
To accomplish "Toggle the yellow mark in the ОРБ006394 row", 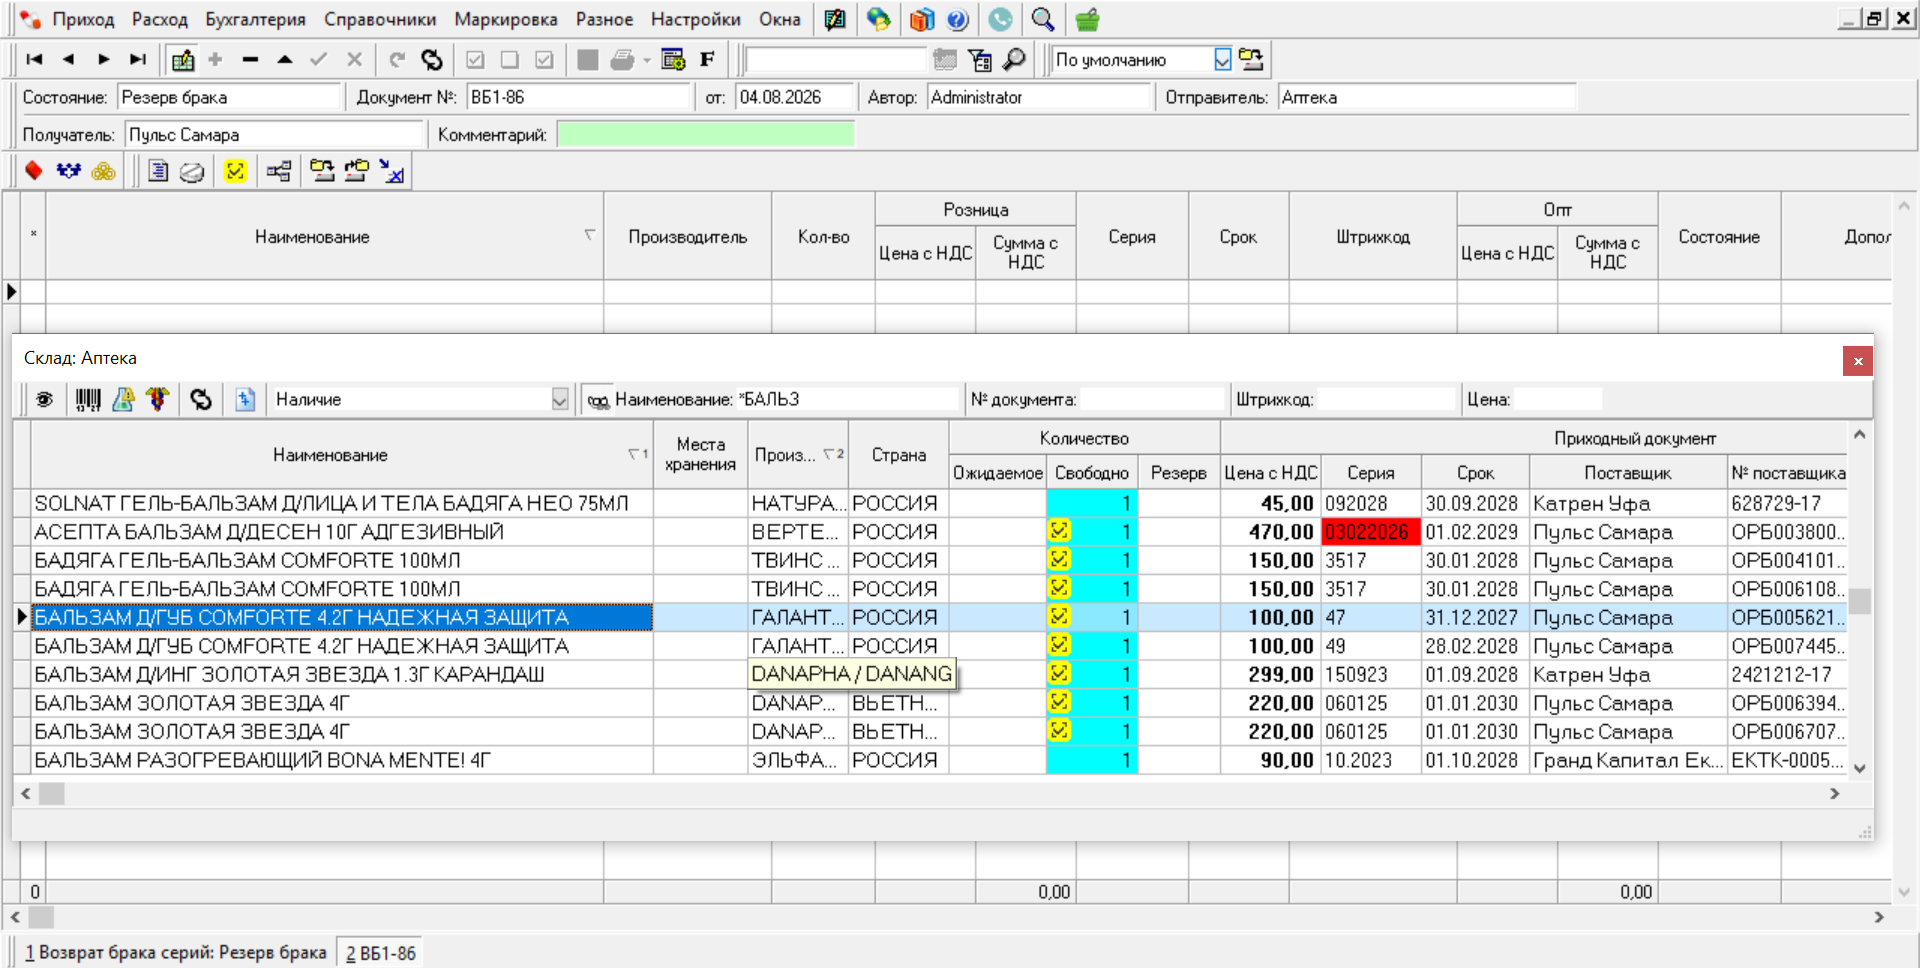I will coord(1059,702).
